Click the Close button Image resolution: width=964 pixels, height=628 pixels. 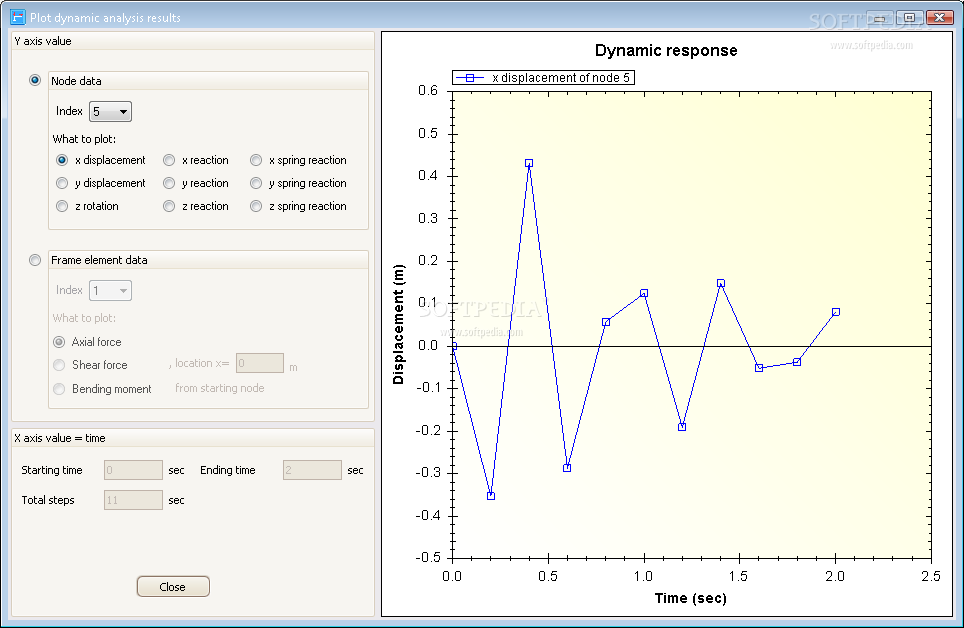tap(173, 587)
